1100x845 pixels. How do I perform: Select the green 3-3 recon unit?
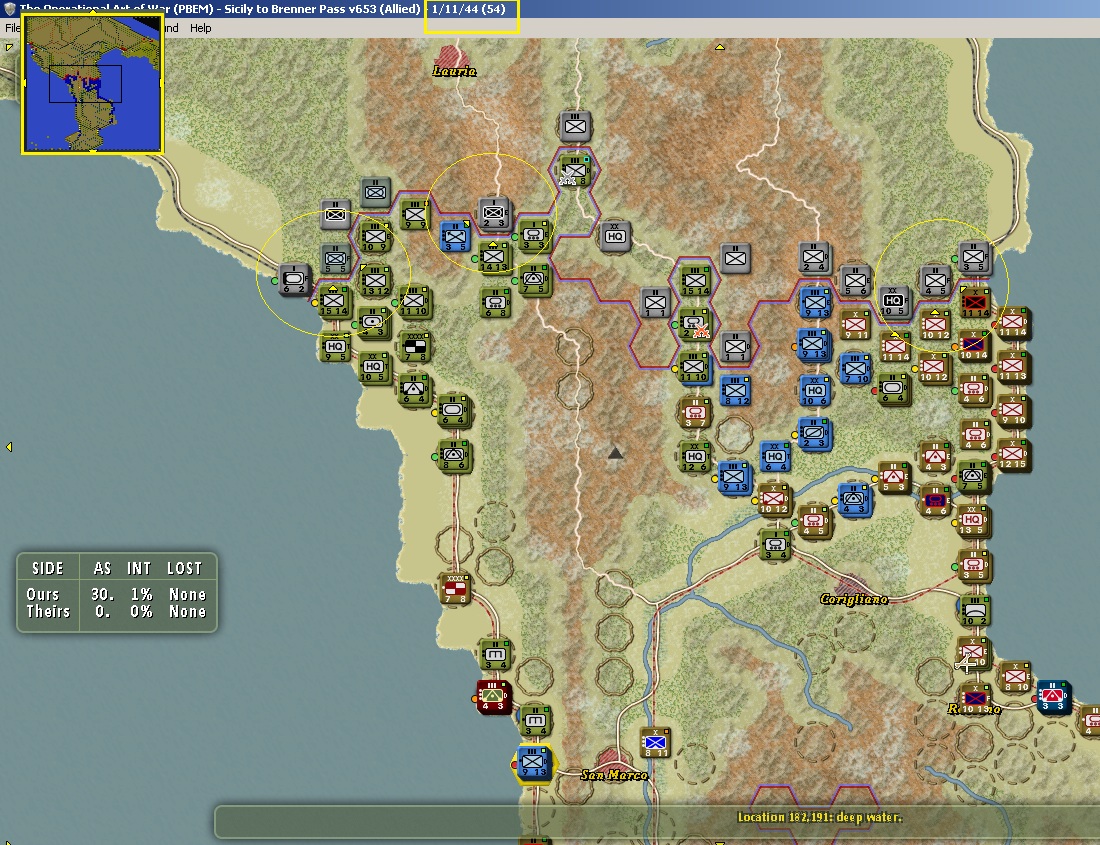point(533,236)
